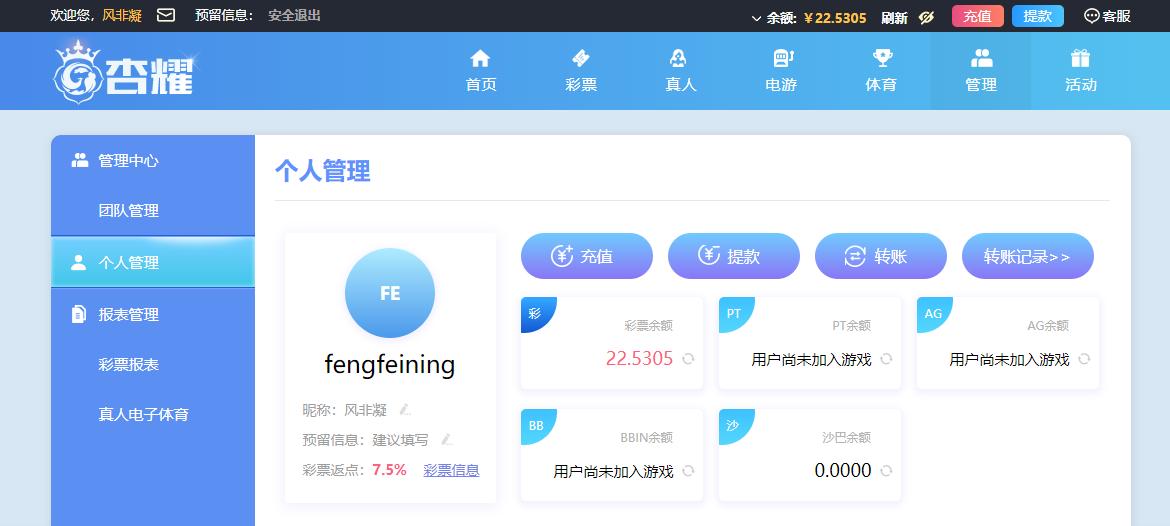Select 个人管理 in the sidebar

click(x=153, y=262)
